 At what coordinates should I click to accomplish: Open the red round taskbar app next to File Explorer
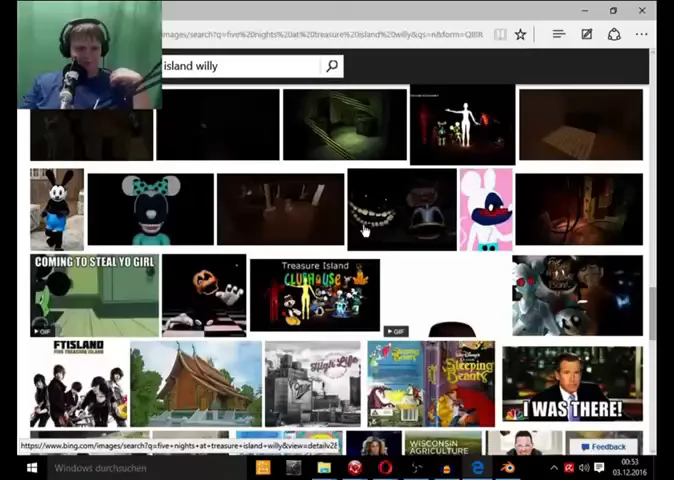pyautogui.click(x=355, y=468)
